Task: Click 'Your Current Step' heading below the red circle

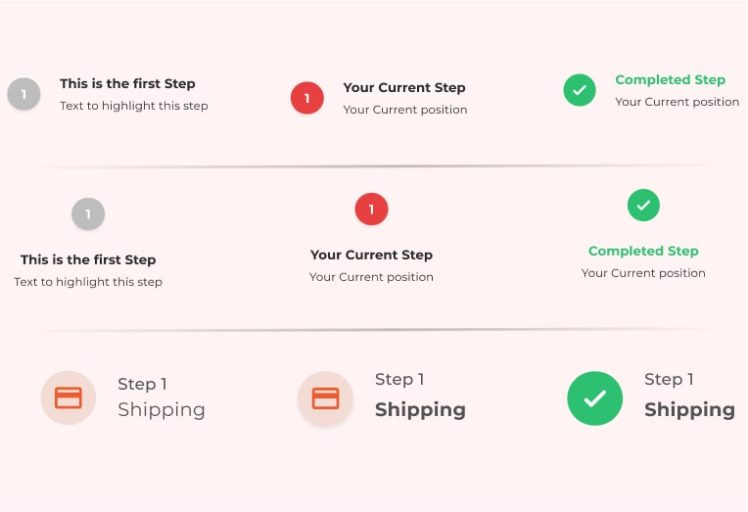Action: tap(371, 255)
